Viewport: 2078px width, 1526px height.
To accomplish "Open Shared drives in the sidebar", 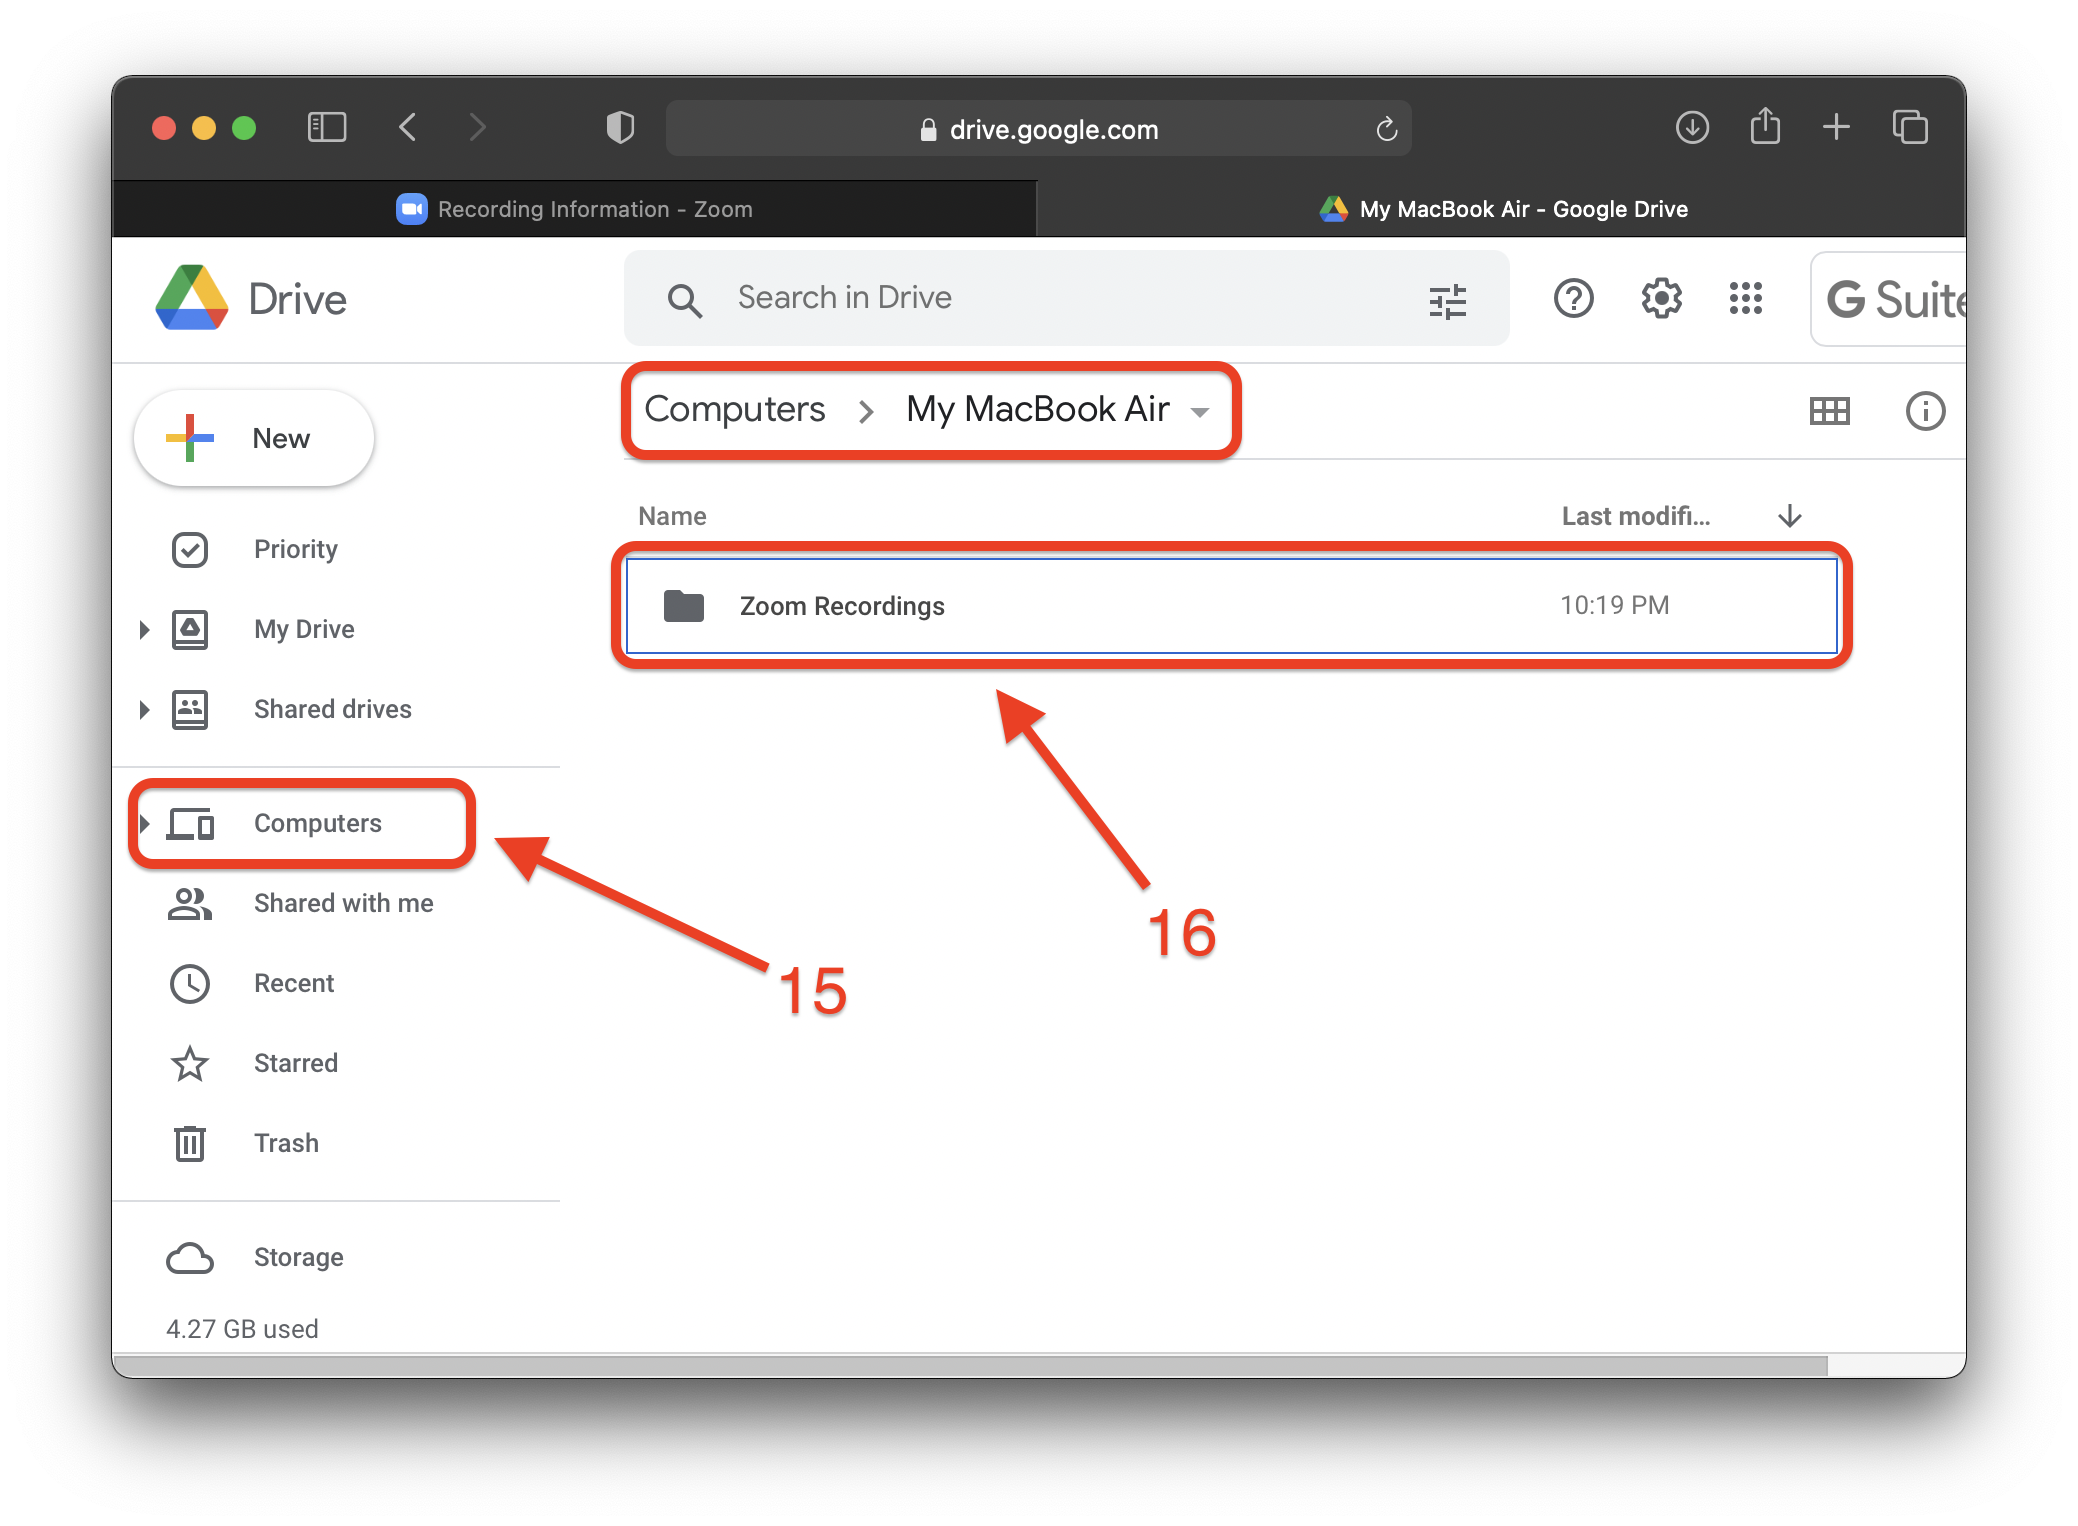I will (x=333, y=709).
